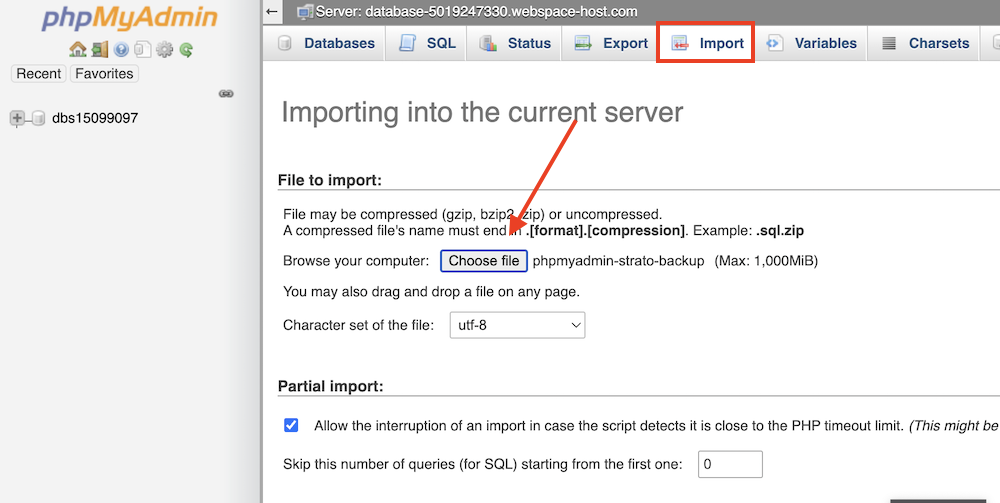Click the server icon in breadcrumb
This screenshot has height=503, width=1000.
coord(305,11)
